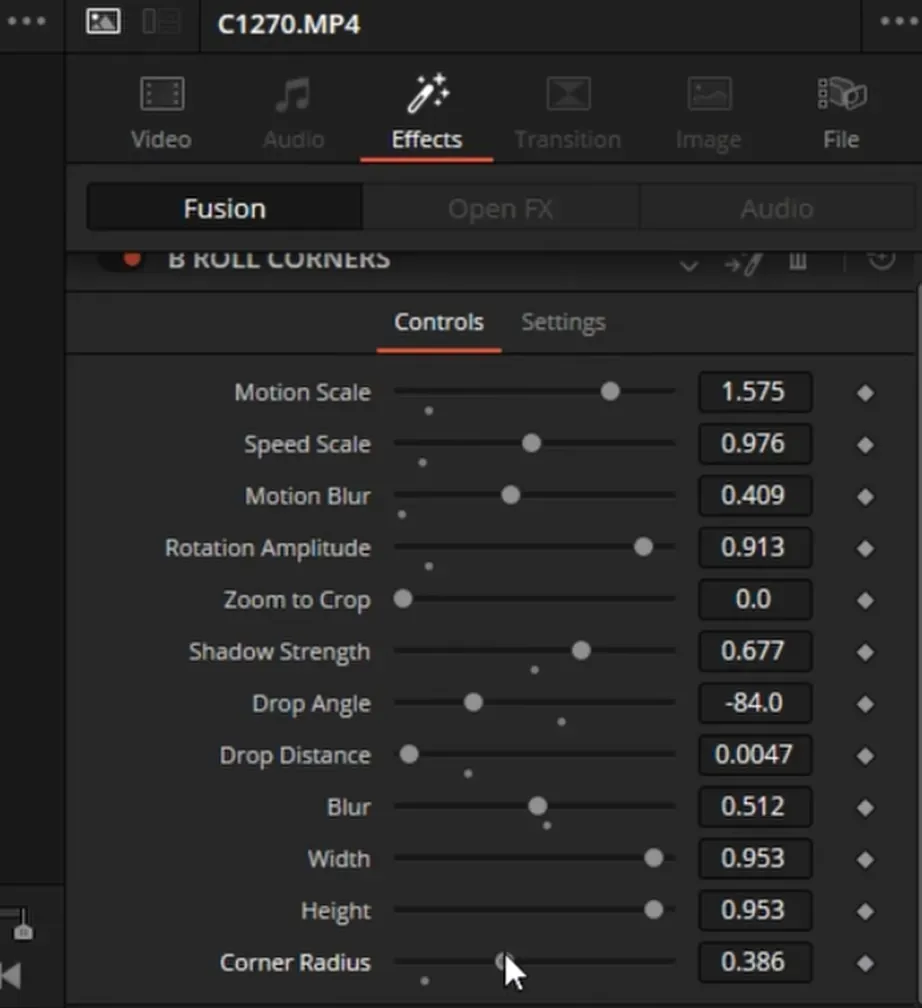The height and width of the screenshot is (1008, 922).
Task: Click the Drop Distance value field 0.0047
Action: click(754, 755)
